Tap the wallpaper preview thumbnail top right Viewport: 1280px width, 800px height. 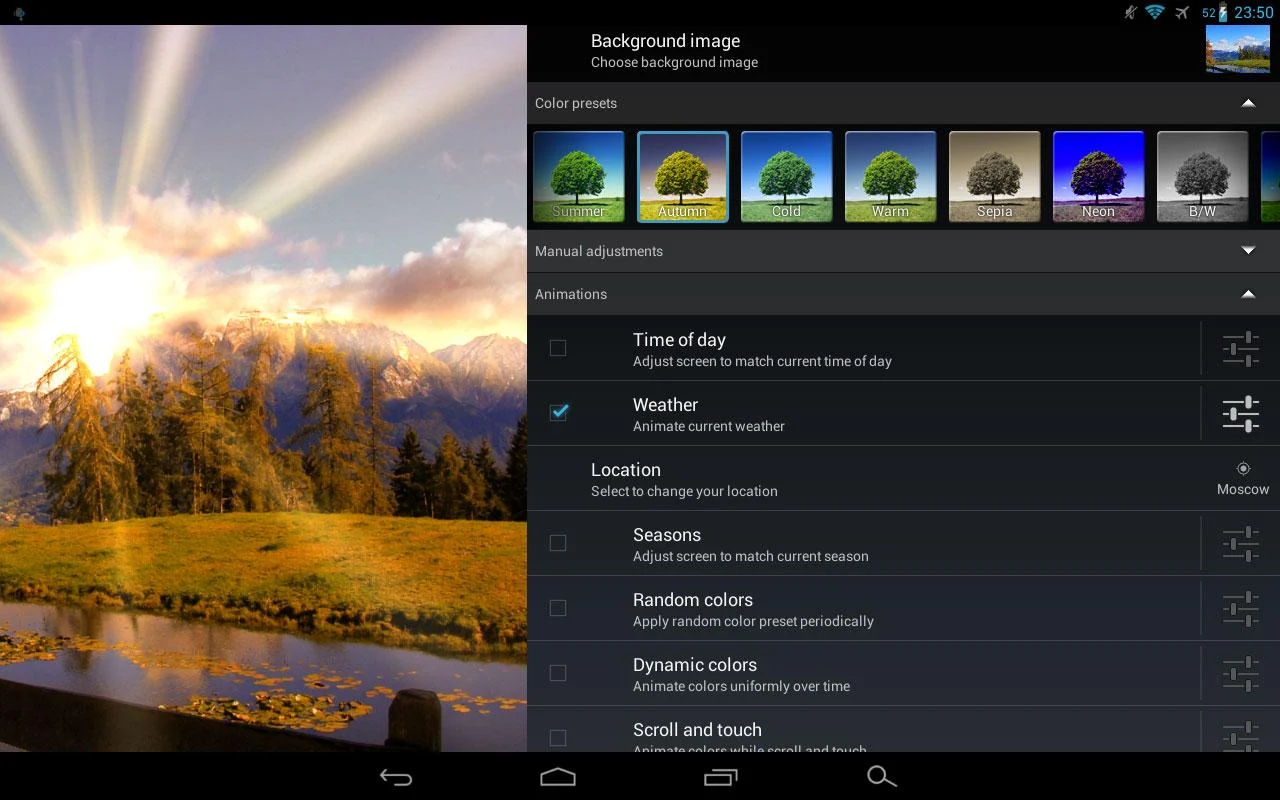click(x=1237, y=48)
